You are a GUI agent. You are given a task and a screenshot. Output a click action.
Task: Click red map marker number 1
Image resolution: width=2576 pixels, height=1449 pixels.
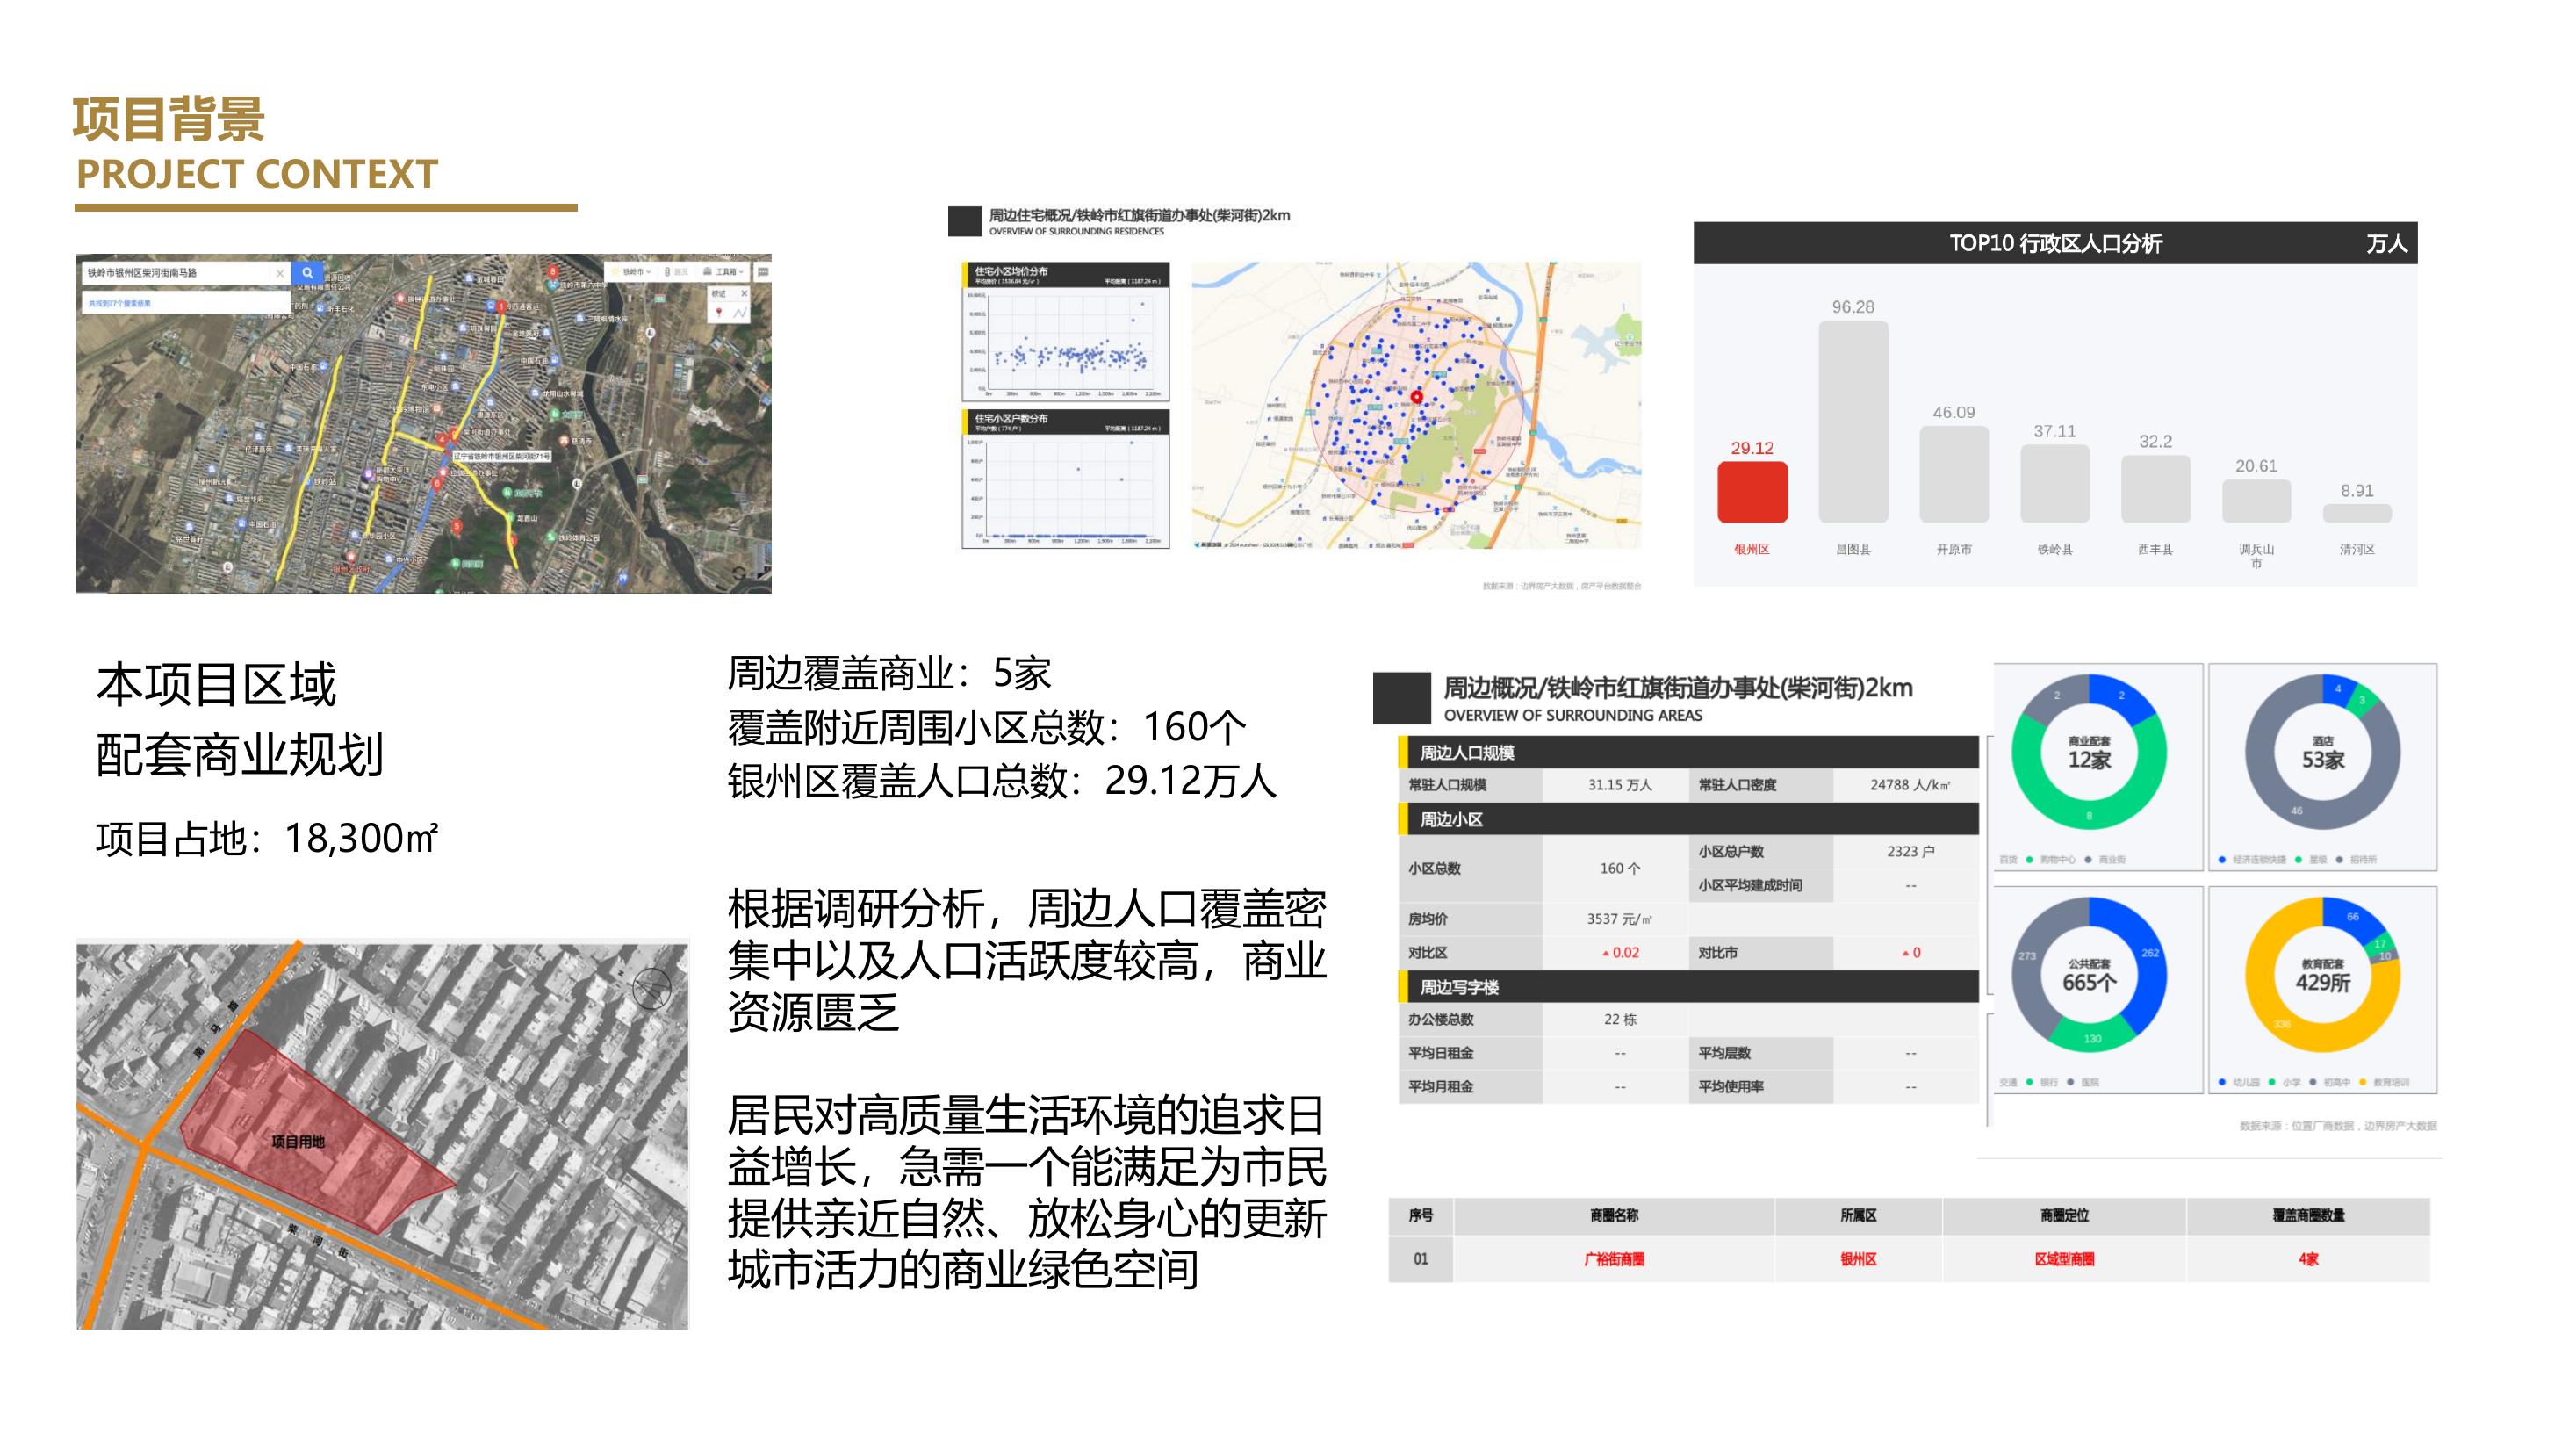click(x=502, y=307)
